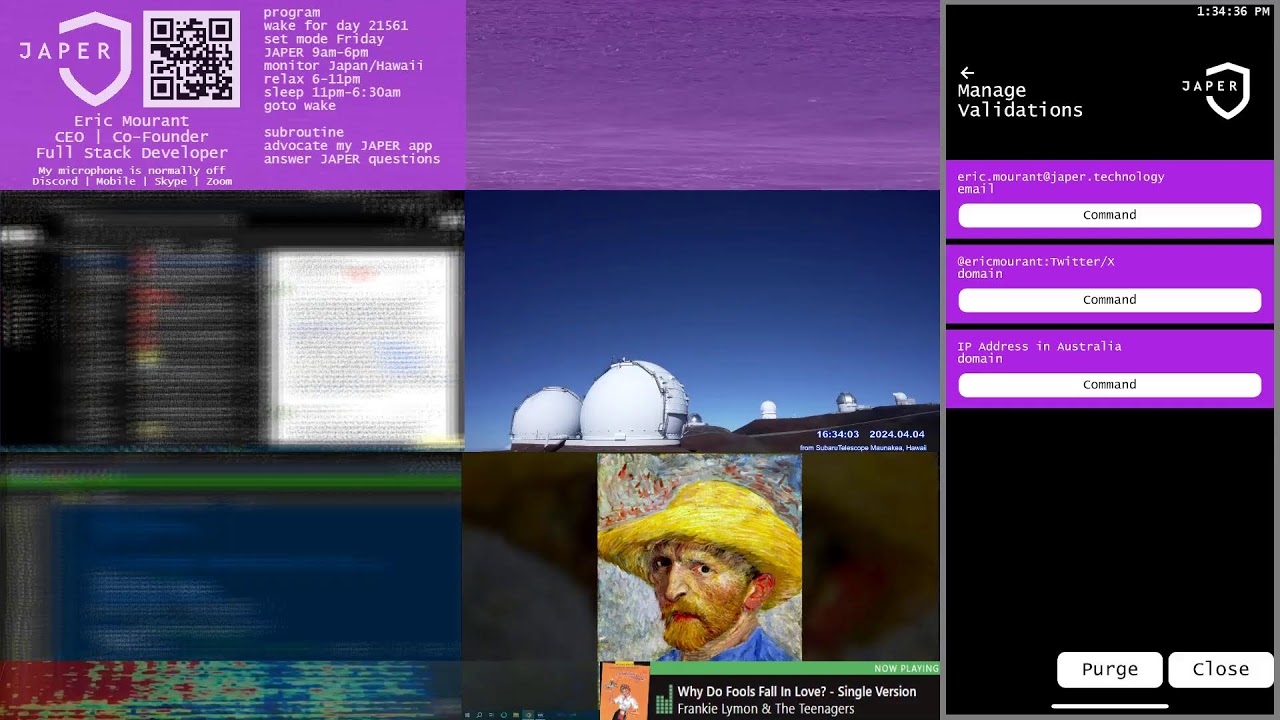
Task: Click the Mobile label in the banner
Action: 116,182
